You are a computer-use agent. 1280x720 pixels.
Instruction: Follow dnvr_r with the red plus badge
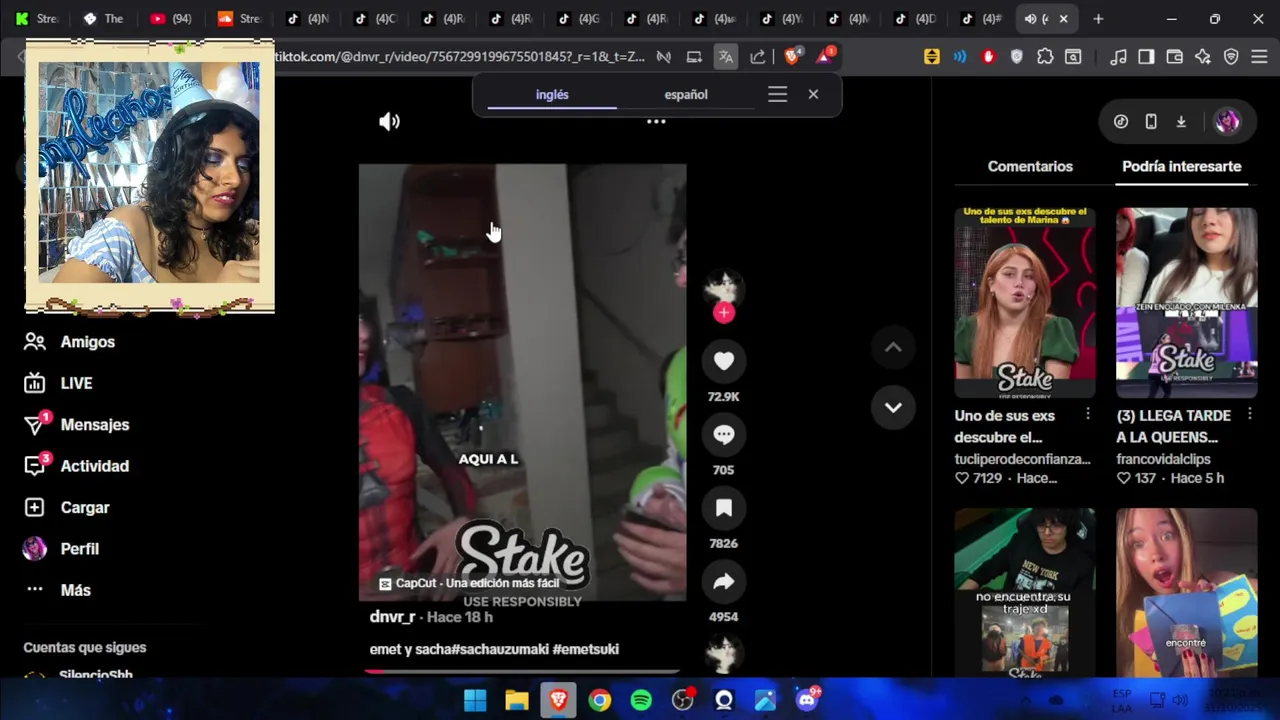click(724, 313)
